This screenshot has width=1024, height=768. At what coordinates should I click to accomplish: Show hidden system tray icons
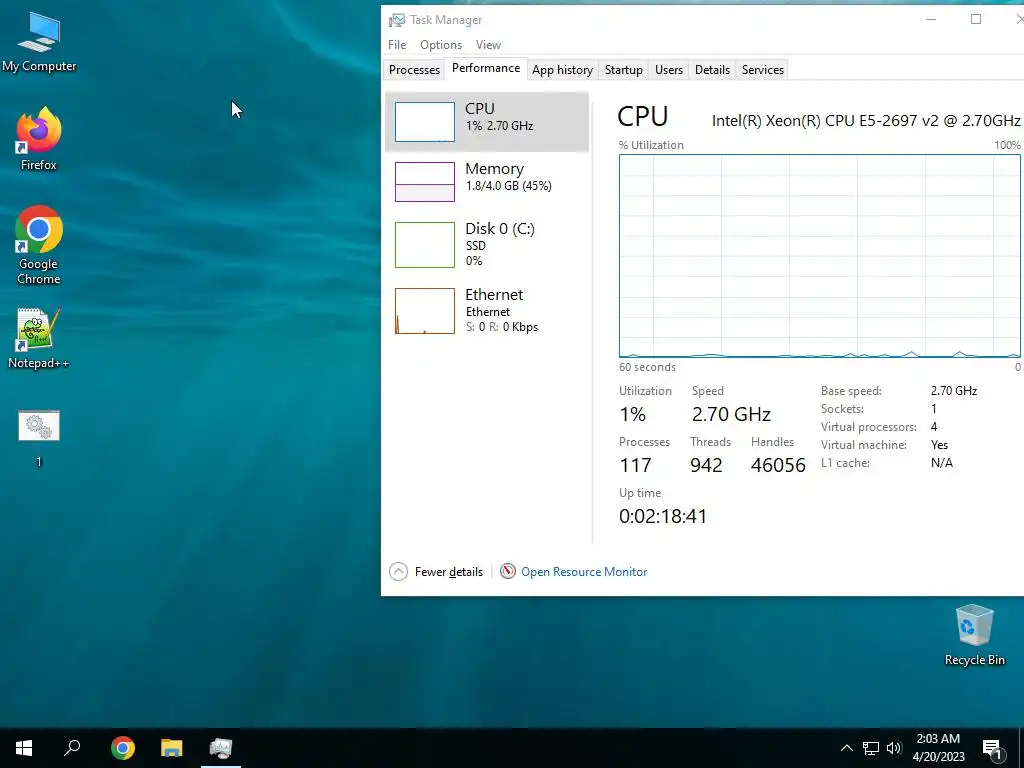coord(846,748)
